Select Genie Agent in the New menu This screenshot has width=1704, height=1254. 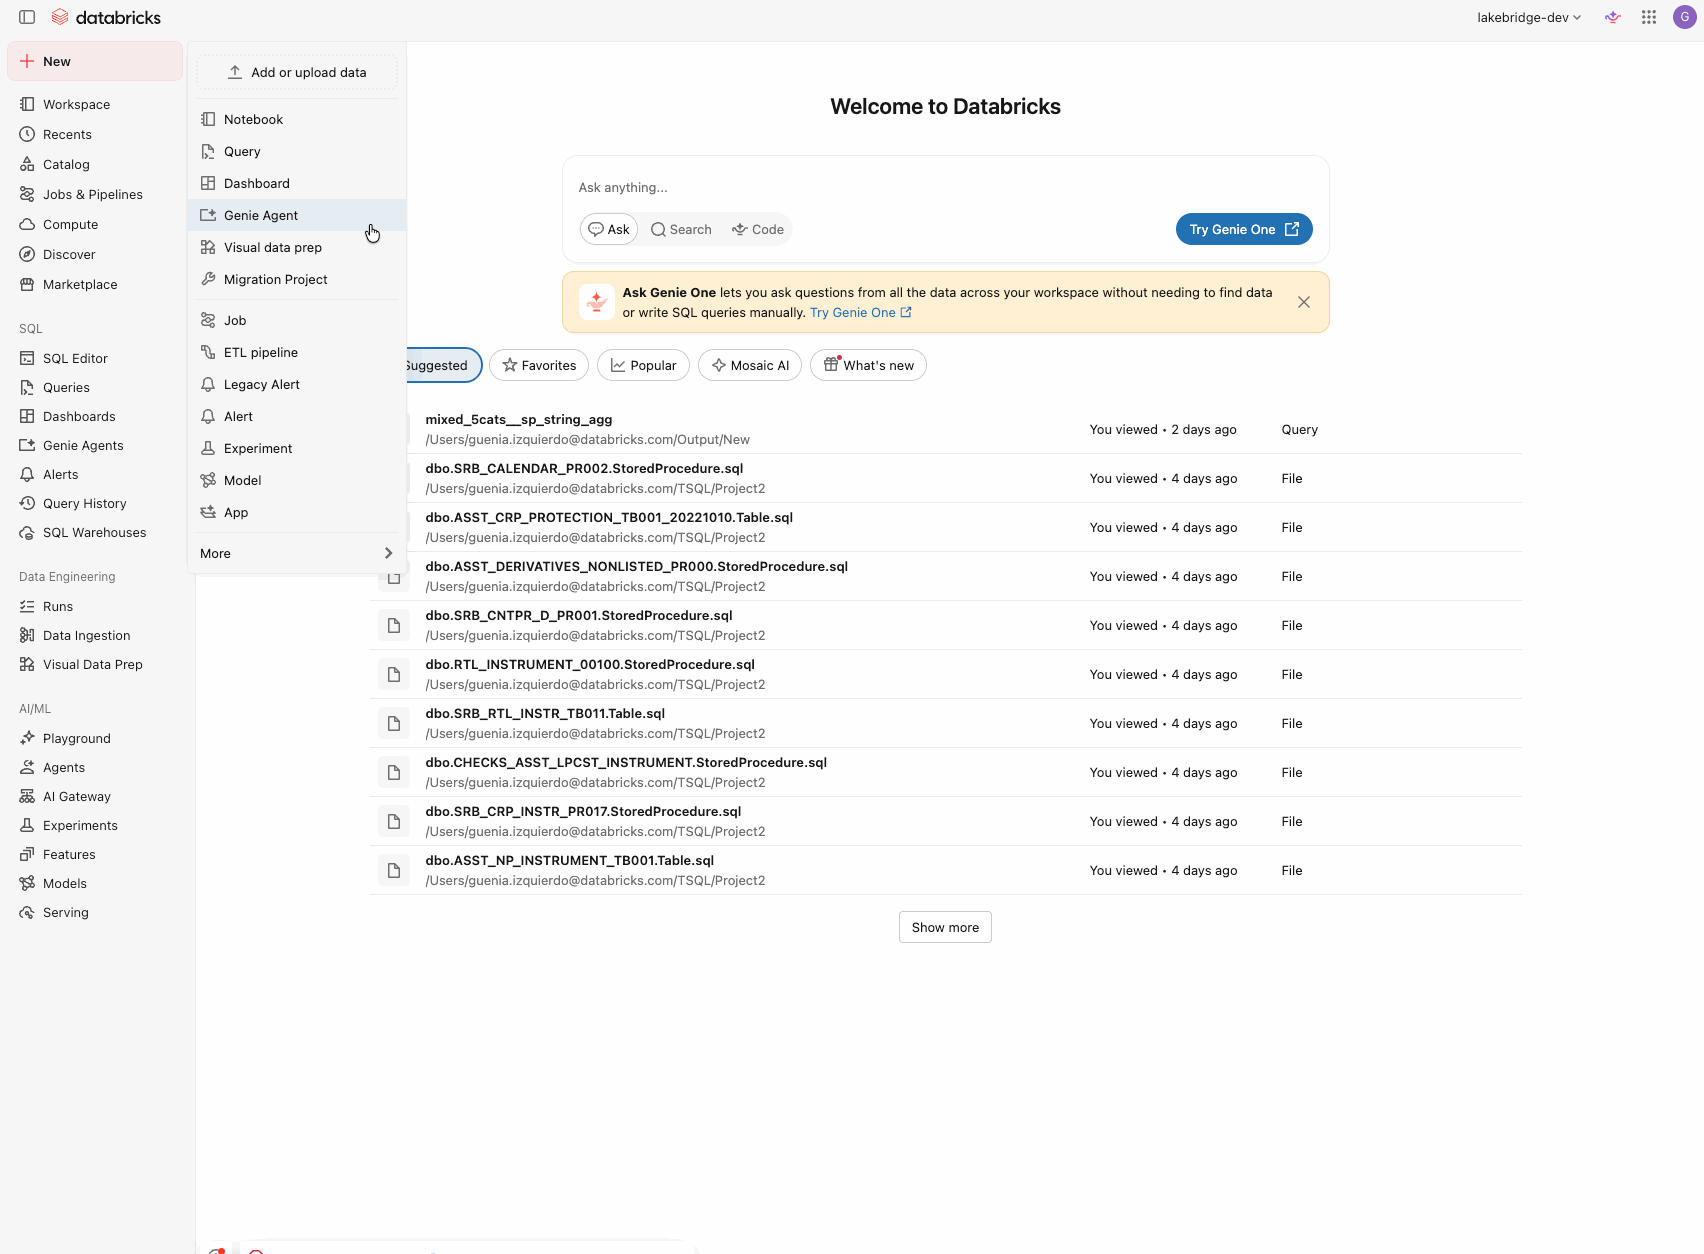297,215
